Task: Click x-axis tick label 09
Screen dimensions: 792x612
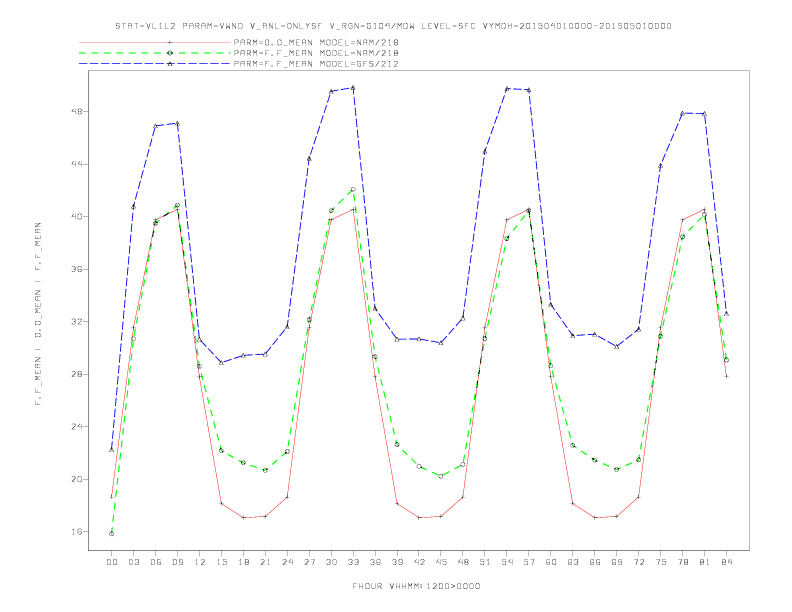Action: point(177,562)
